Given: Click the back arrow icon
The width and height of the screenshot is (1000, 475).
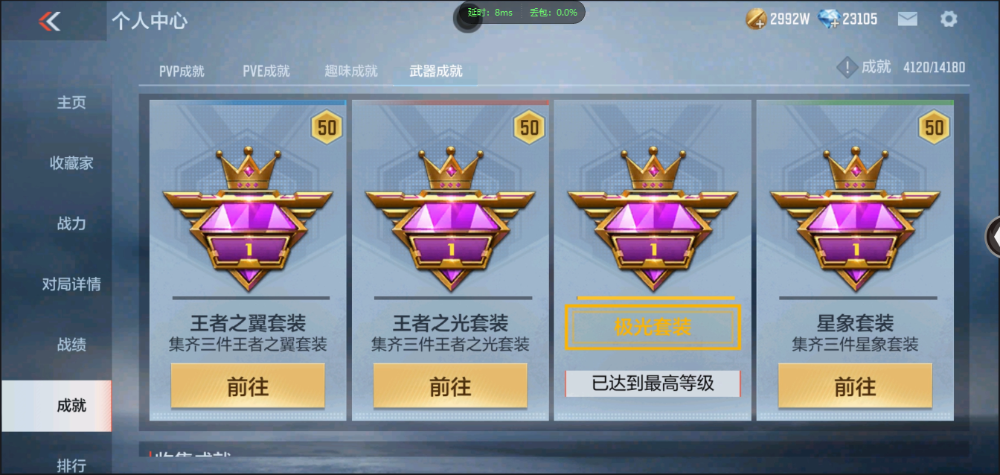Looking at the screenshot, I should coord(49,21).
